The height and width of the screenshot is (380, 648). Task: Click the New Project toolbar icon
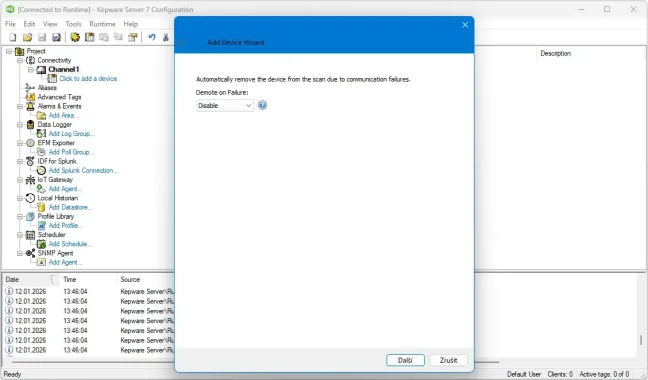pos(13,38)
